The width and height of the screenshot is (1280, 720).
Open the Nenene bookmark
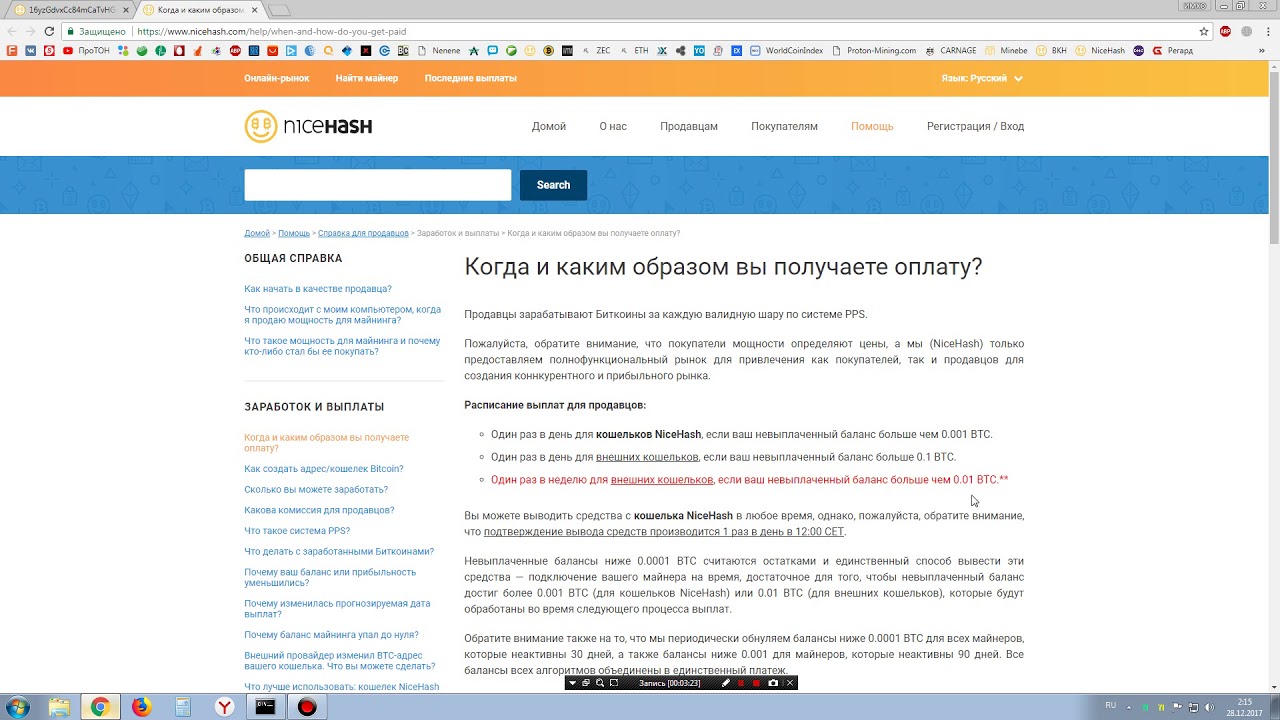[x=439, y=50]
